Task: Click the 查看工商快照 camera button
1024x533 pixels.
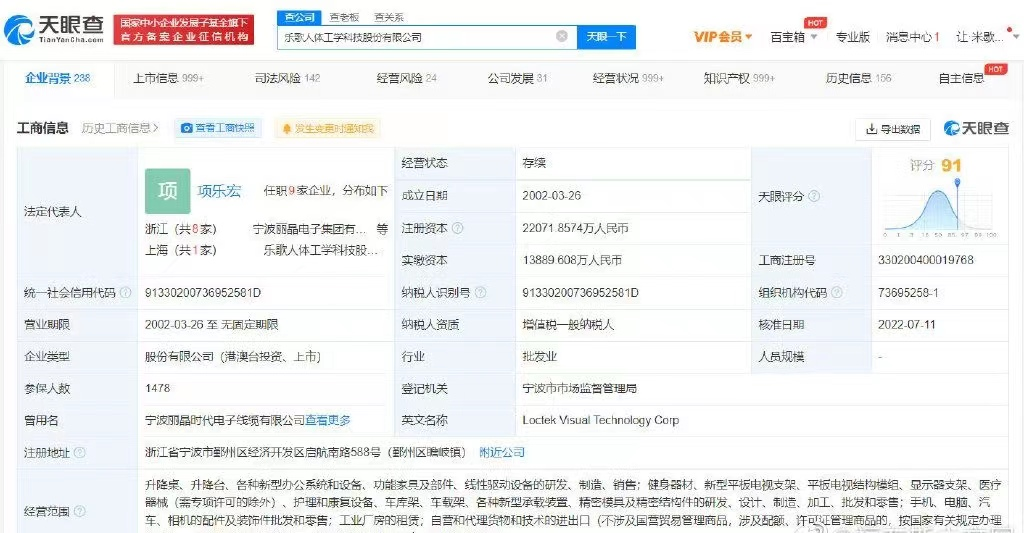Action: tap(218, 128)
